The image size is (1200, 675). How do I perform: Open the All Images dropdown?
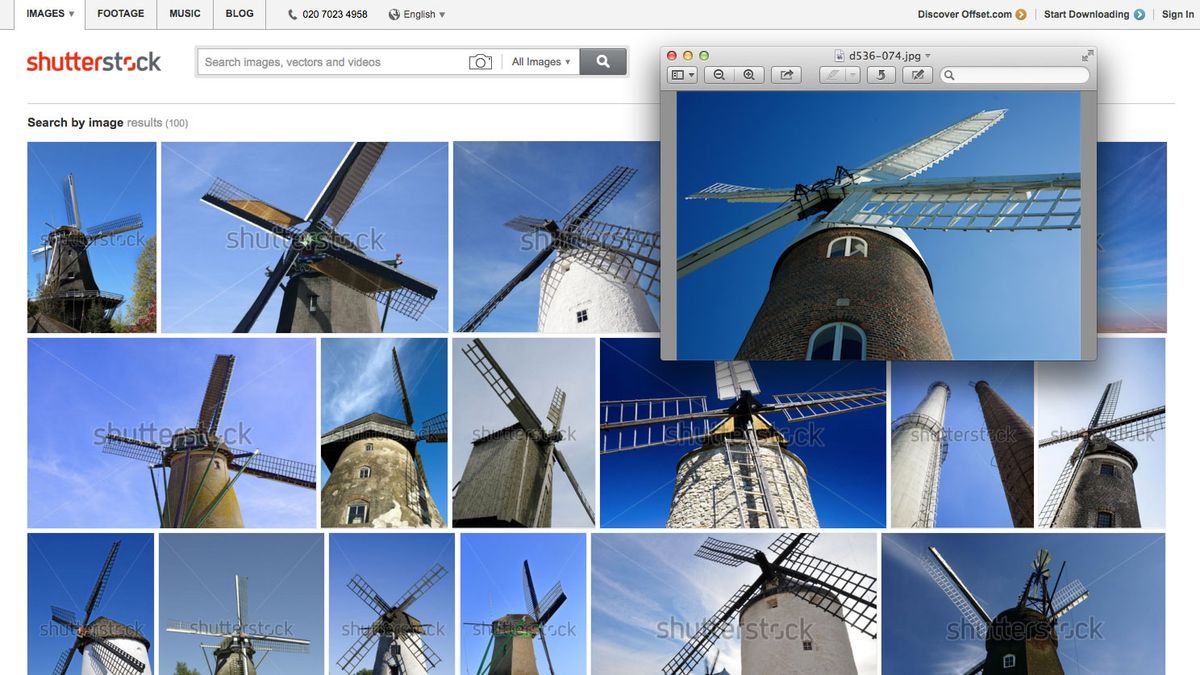coord(540,61)
